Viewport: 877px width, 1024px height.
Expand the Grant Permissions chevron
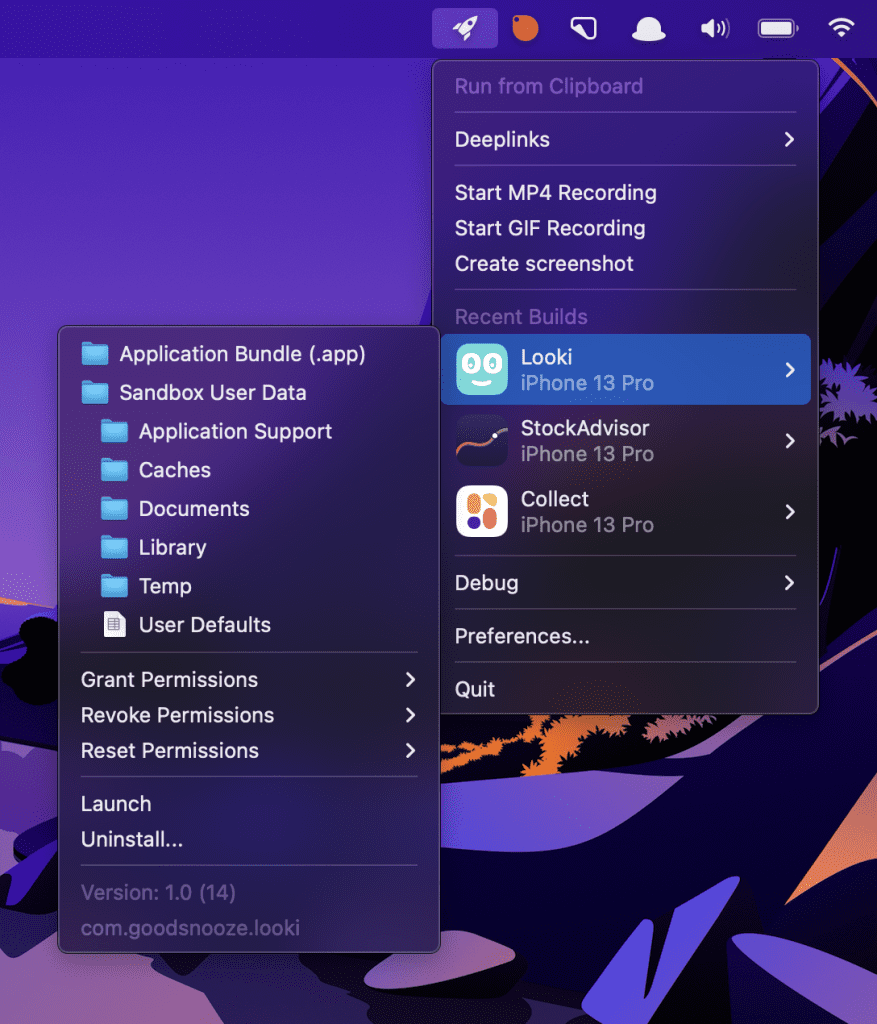click(x=410, y=680)
